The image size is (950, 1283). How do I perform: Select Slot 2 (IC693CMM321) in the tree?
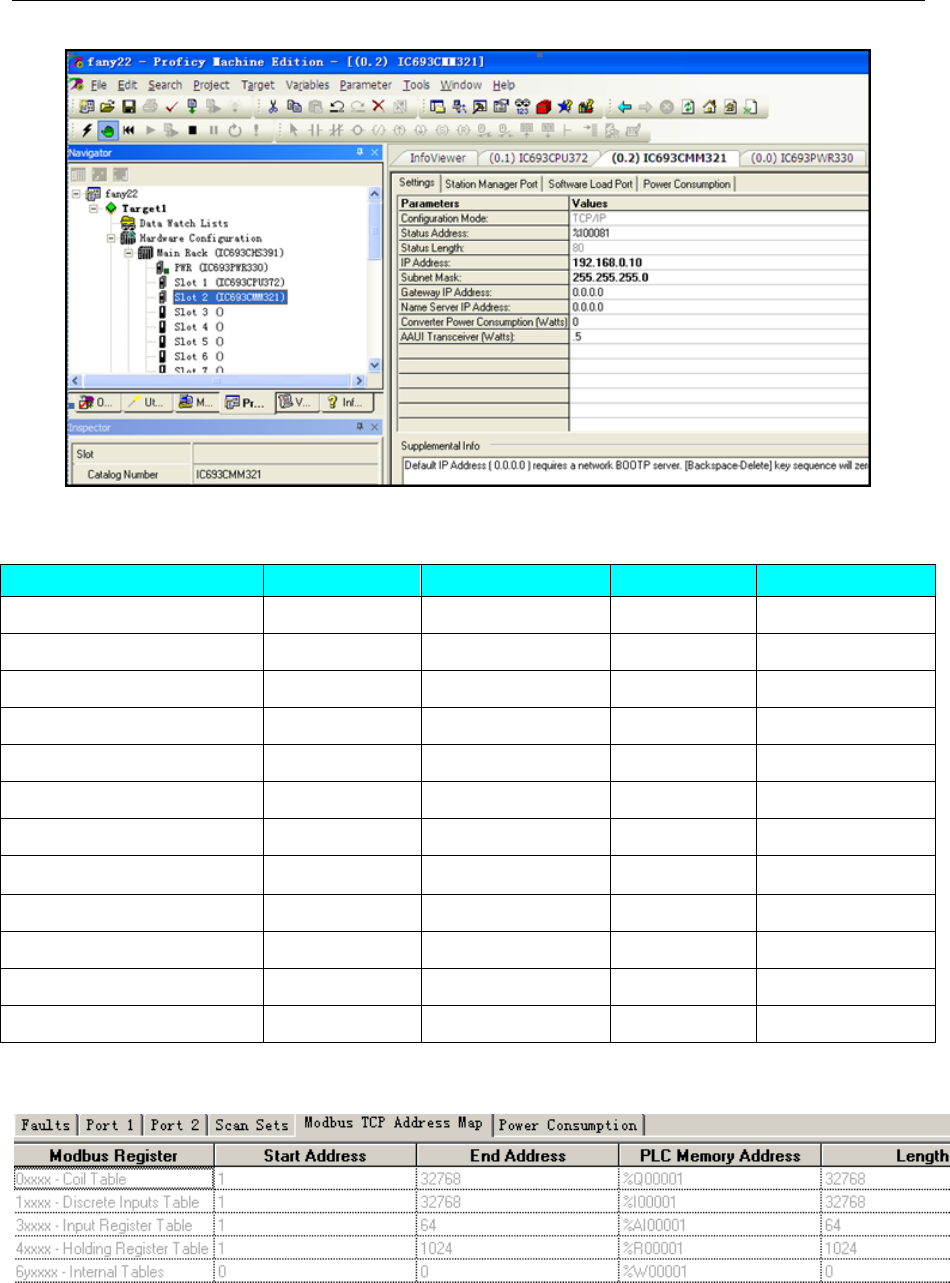tap(230, 297)
